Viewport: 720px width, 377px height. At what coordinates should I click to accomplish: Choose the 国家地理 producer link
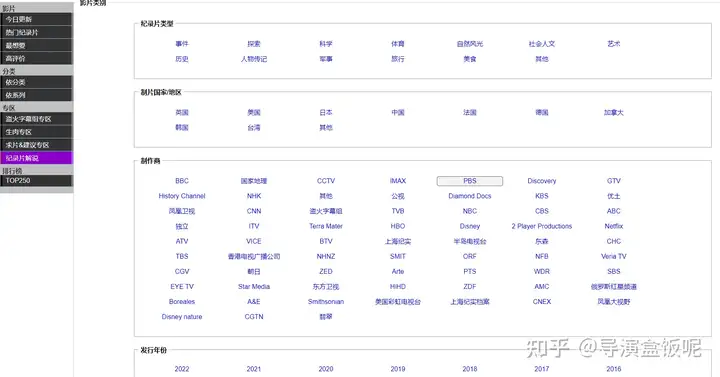(x=254, y=181)
